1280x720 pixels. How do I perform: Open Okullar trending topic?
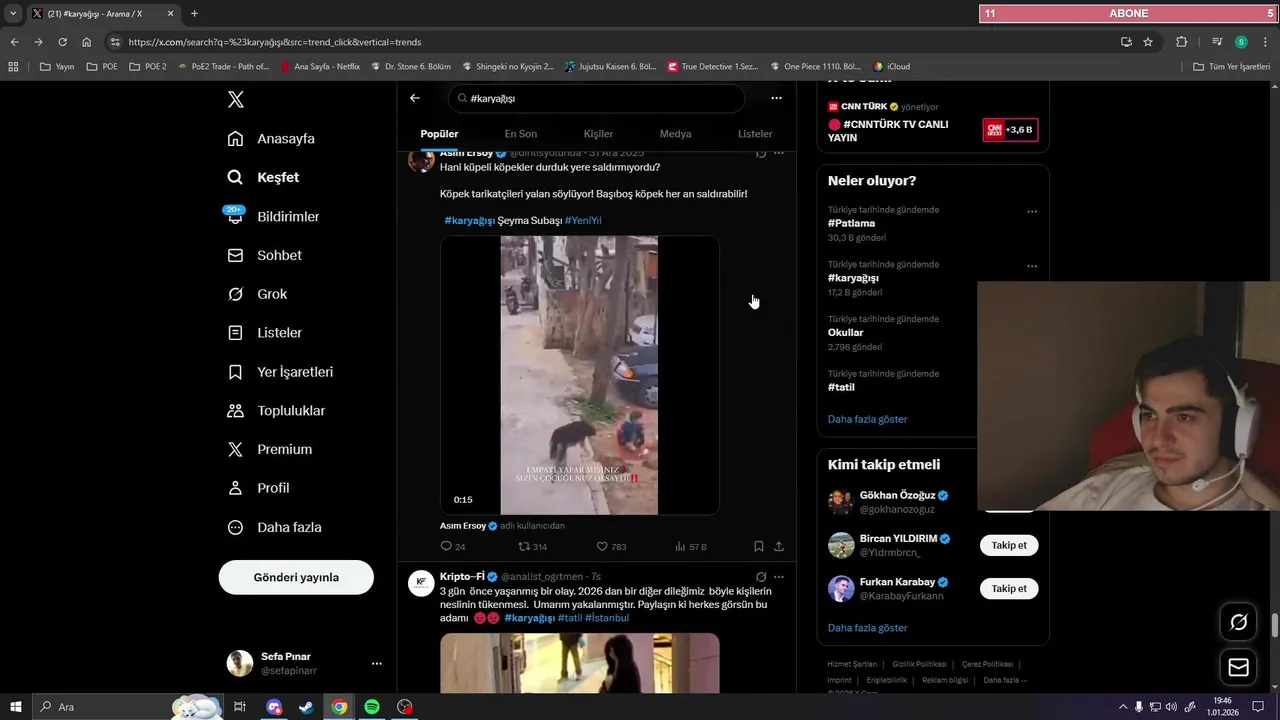click(845, 332)
